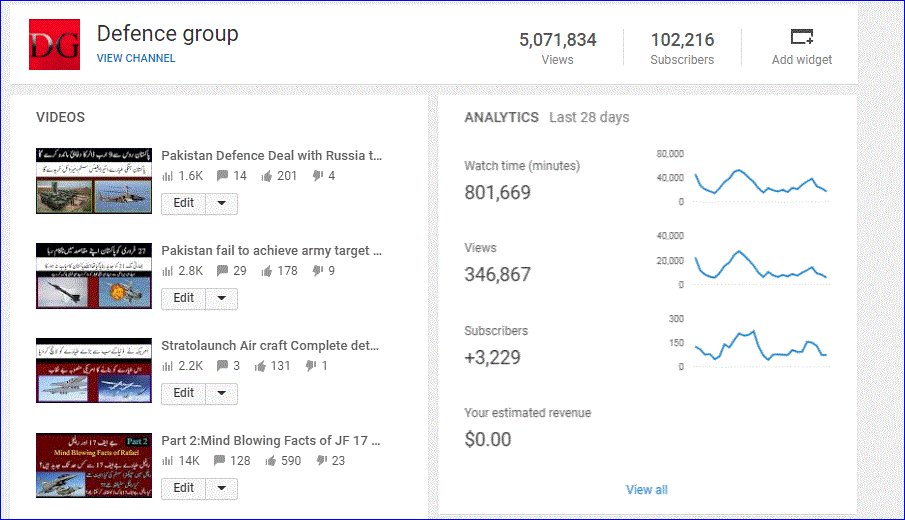This screenshot has width=905, height=520.
Task: Click comments icon for Pakistan fail video
Action: [222, 271]
